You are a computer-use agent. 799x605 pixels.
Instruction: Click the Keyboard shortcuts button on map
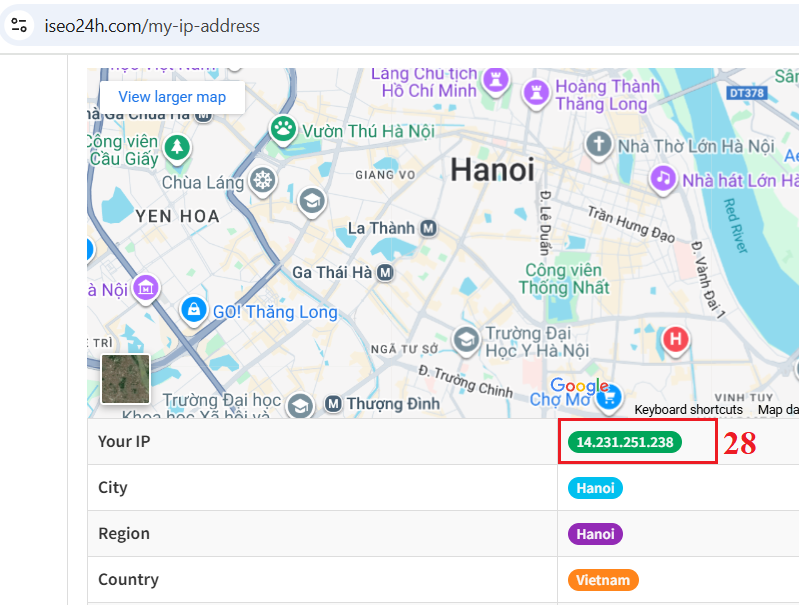(x=688, y=409)
